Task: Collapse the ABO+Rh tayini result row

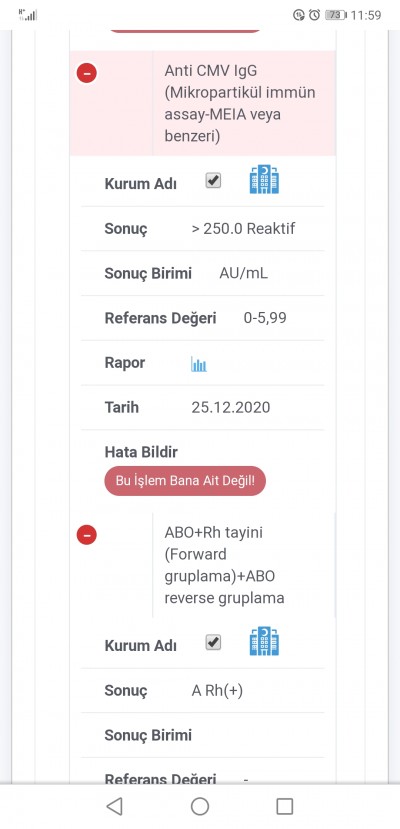Action: [87, 535]
